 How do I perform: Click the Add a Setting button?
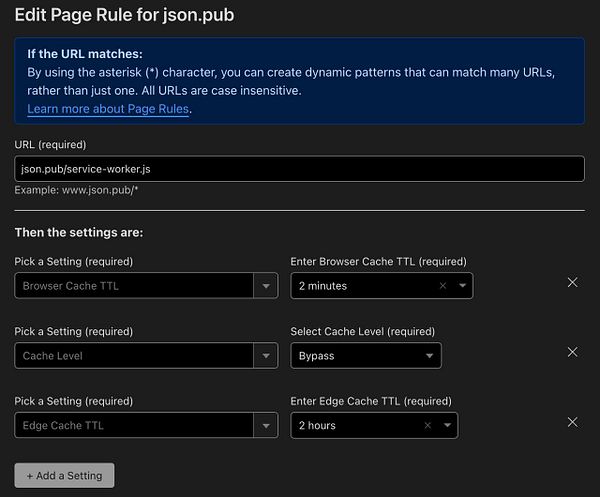point(64,476)
